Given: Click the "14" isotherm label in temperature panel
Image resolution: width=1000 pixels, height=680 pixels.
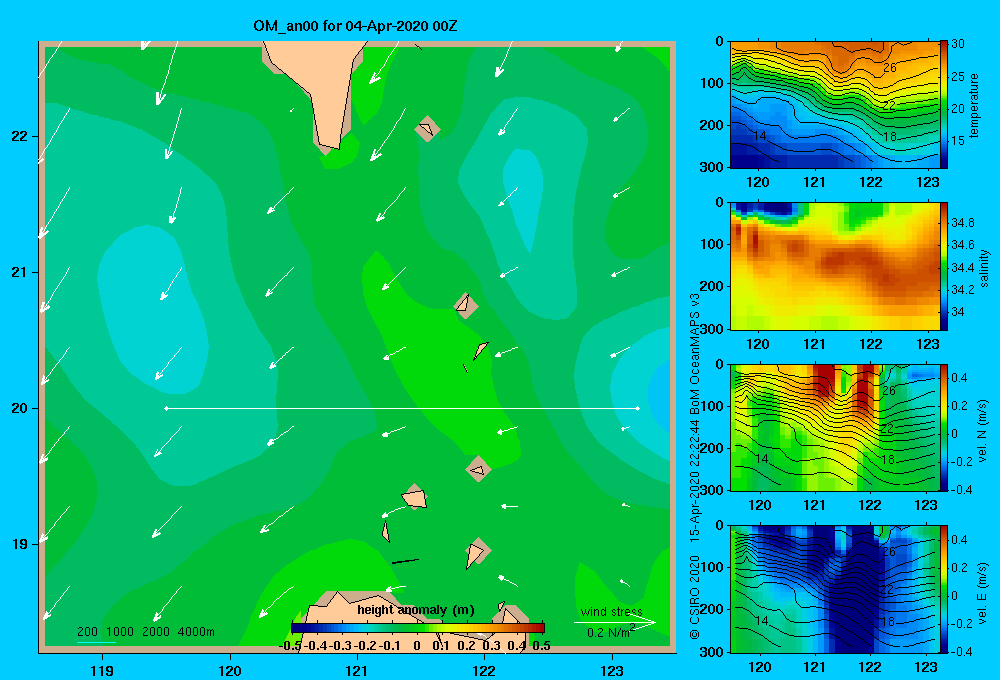Looking at the screenshot, I should click(x=759, y=136).
